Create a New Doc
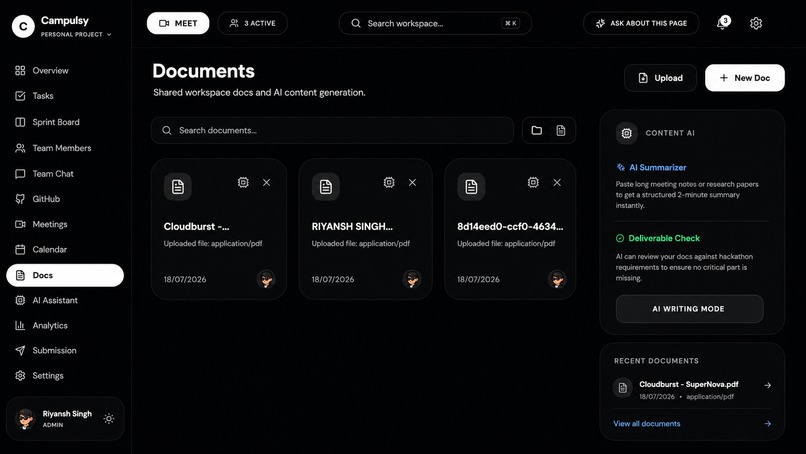The height and width of the screenshot is (454, 806). [x=745, y=78]
